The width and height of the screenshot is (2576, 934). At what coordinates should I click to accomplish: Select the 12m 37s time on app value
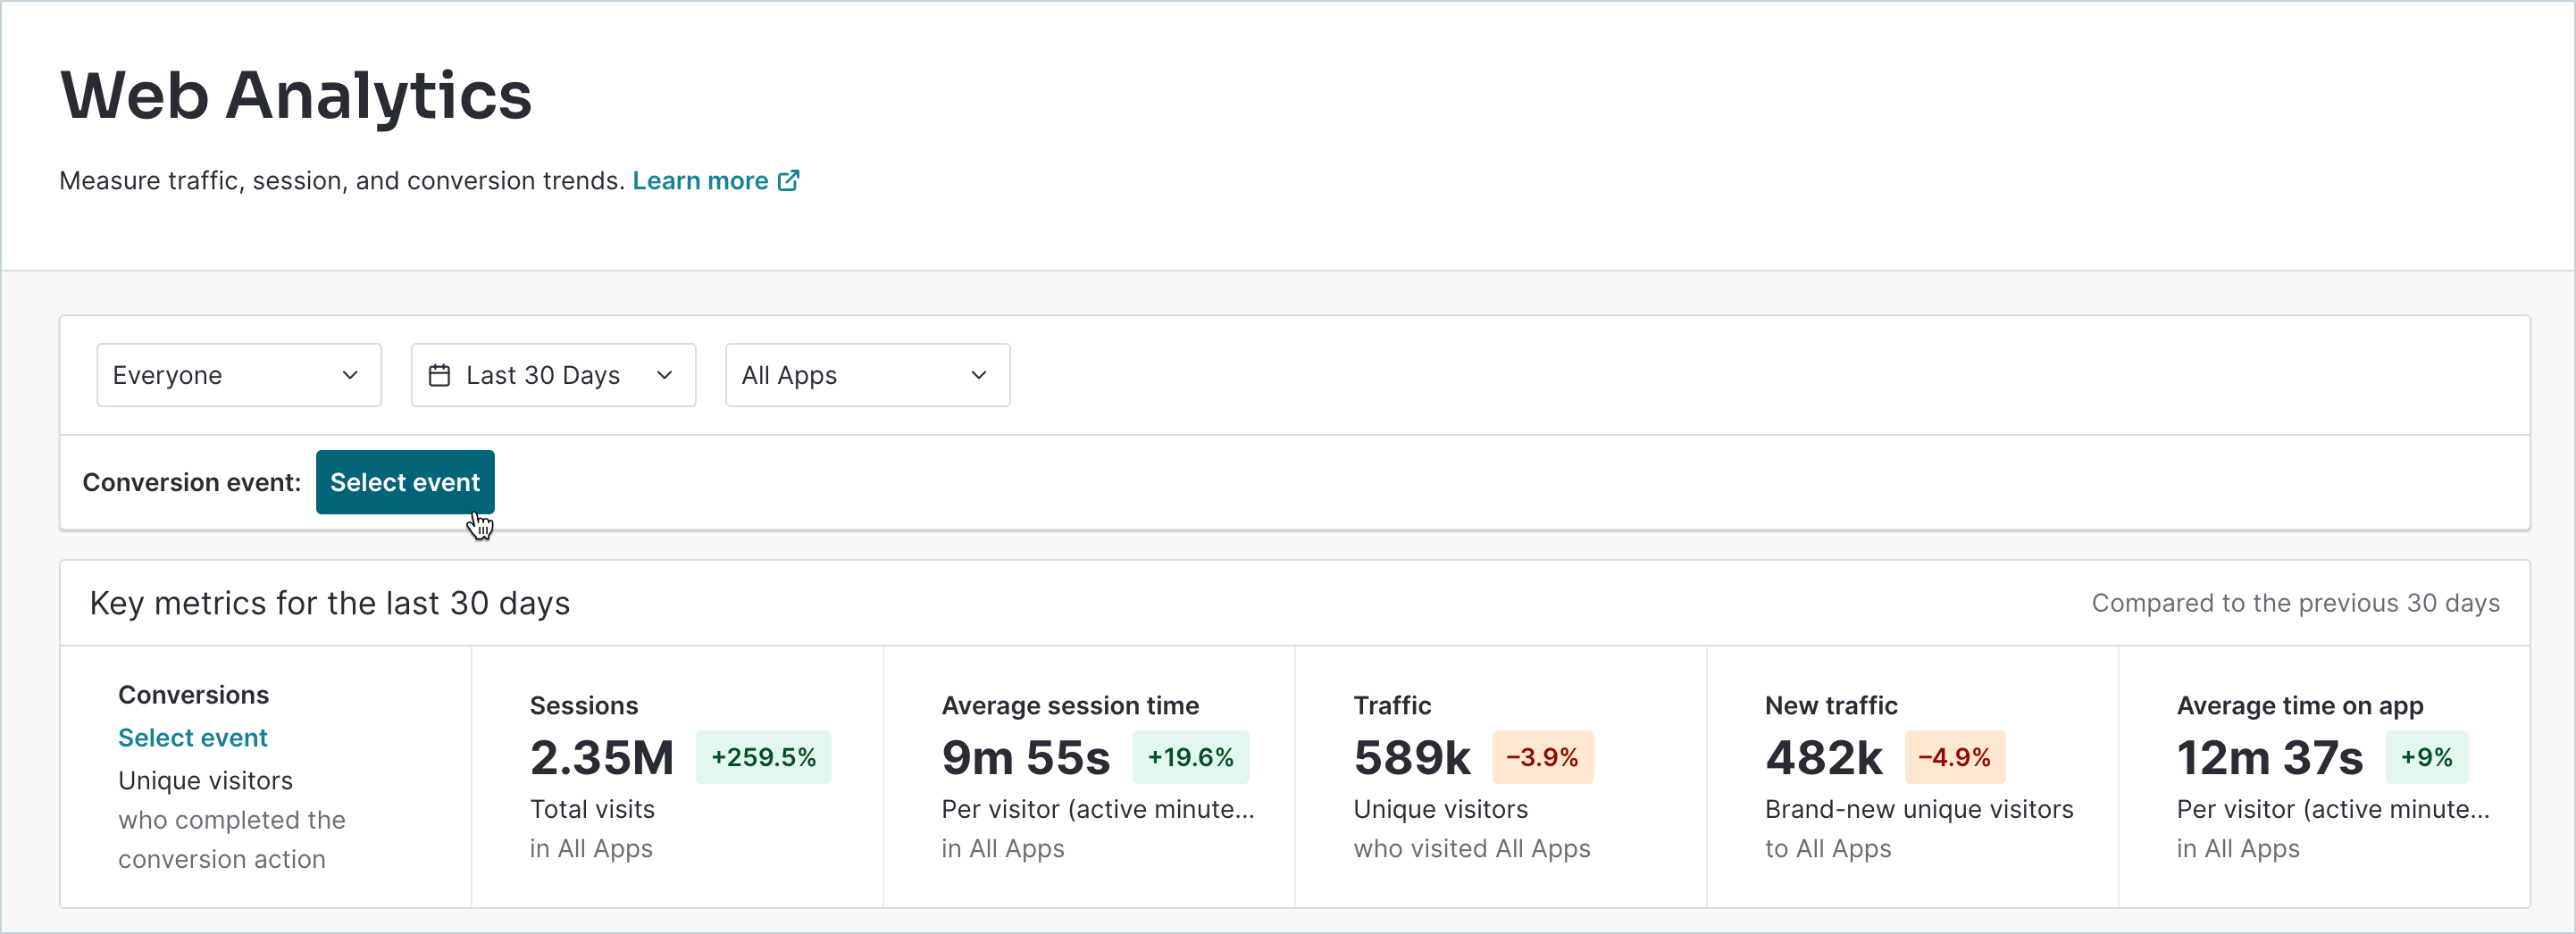tap(2270, 758)
